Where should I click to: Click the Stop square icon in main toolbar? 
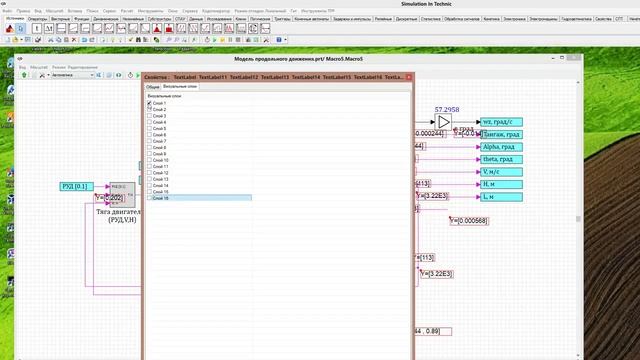coord(238,40)
